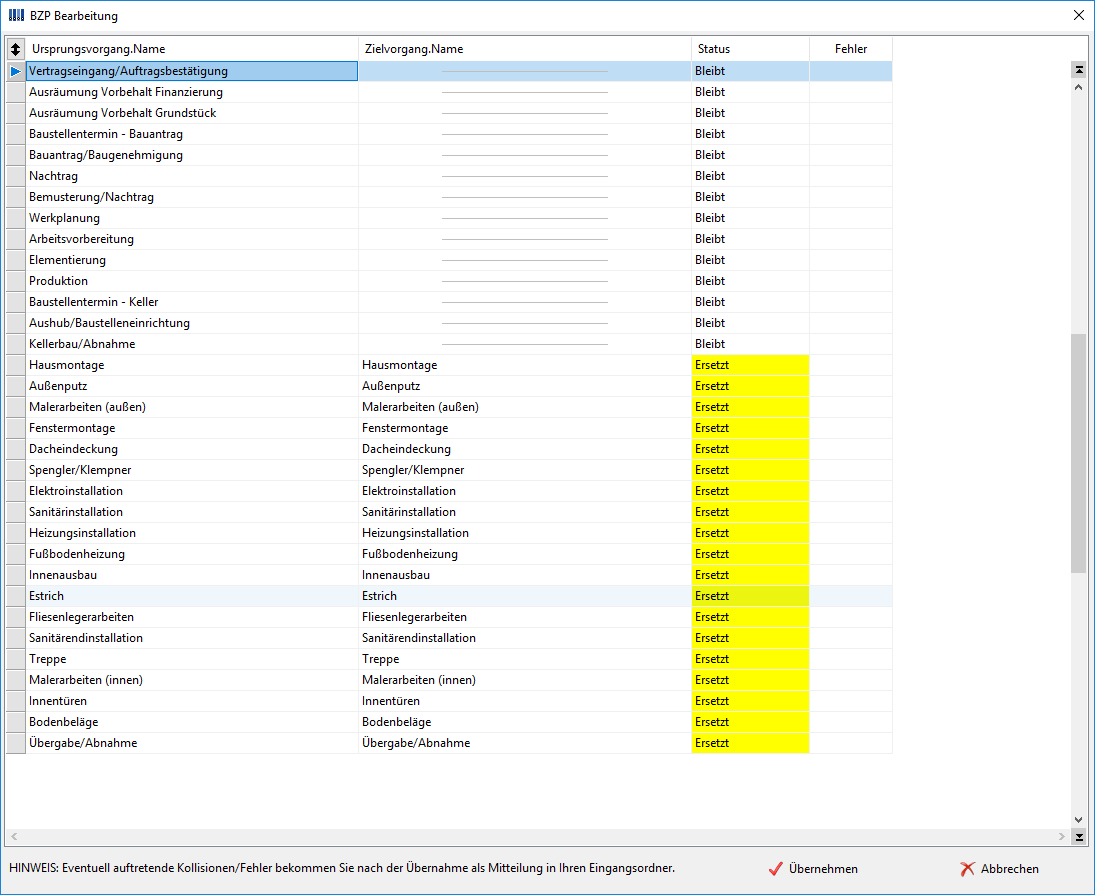Sort by the Zielvorgang.Name column header
The height and width of the screenshot is (895, 1095).
point(525,49)
